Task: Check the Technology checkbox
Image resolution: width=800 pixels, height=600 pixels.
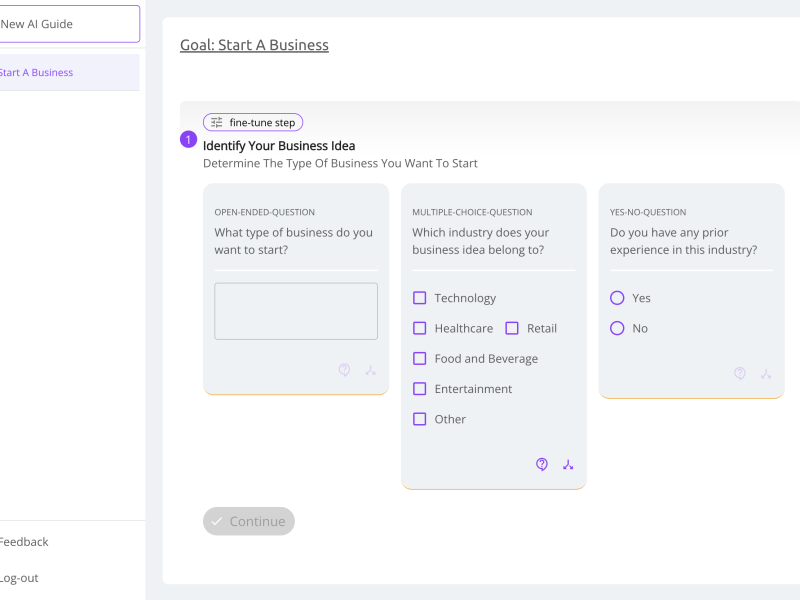Action: [x=419, y=298]
